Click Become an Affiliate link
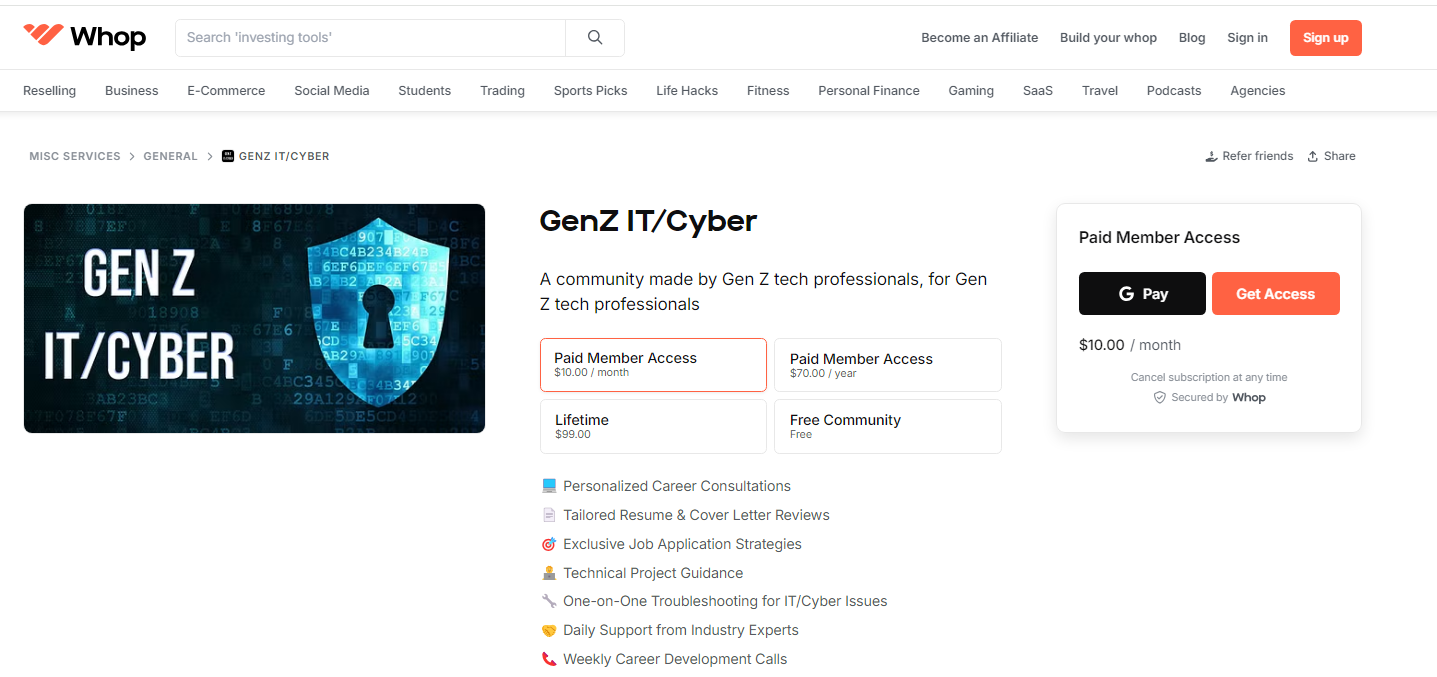Screen dimensions: 1437x677 click(980, 38)
